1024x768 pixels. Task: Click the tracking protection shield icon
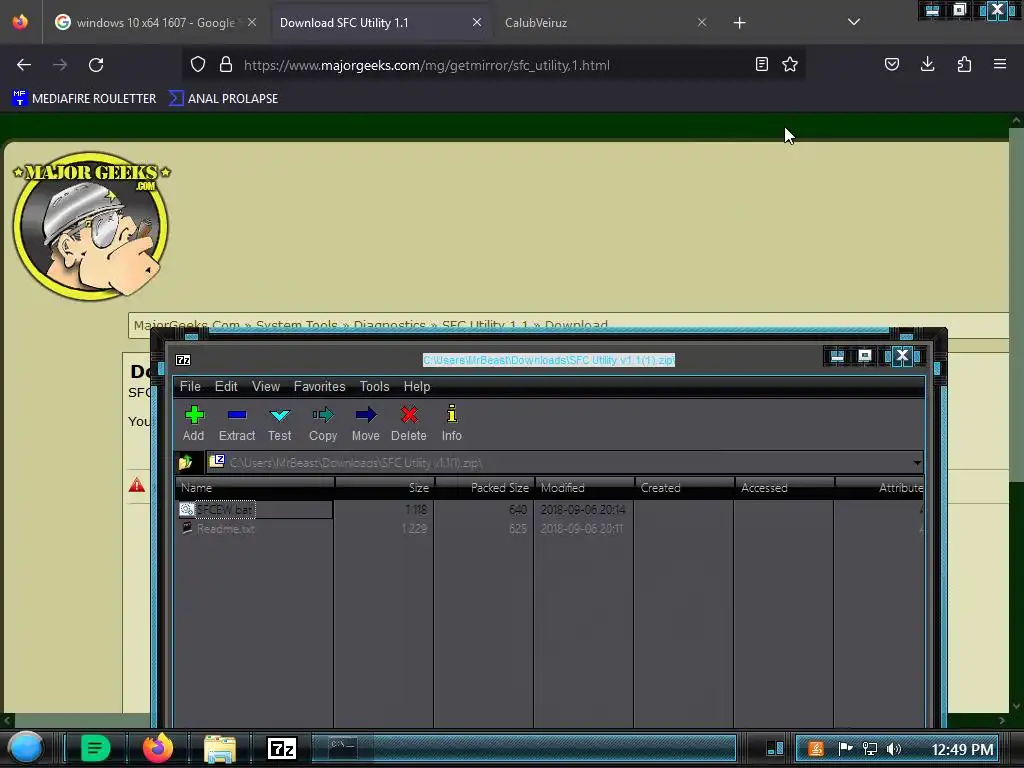tap(198, 65)
